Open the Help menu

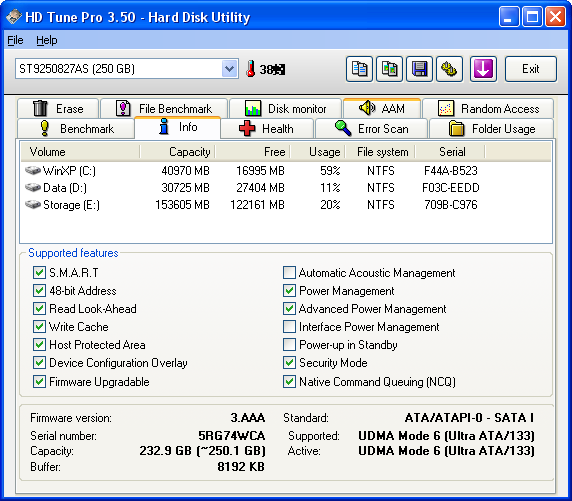point(47,40)
